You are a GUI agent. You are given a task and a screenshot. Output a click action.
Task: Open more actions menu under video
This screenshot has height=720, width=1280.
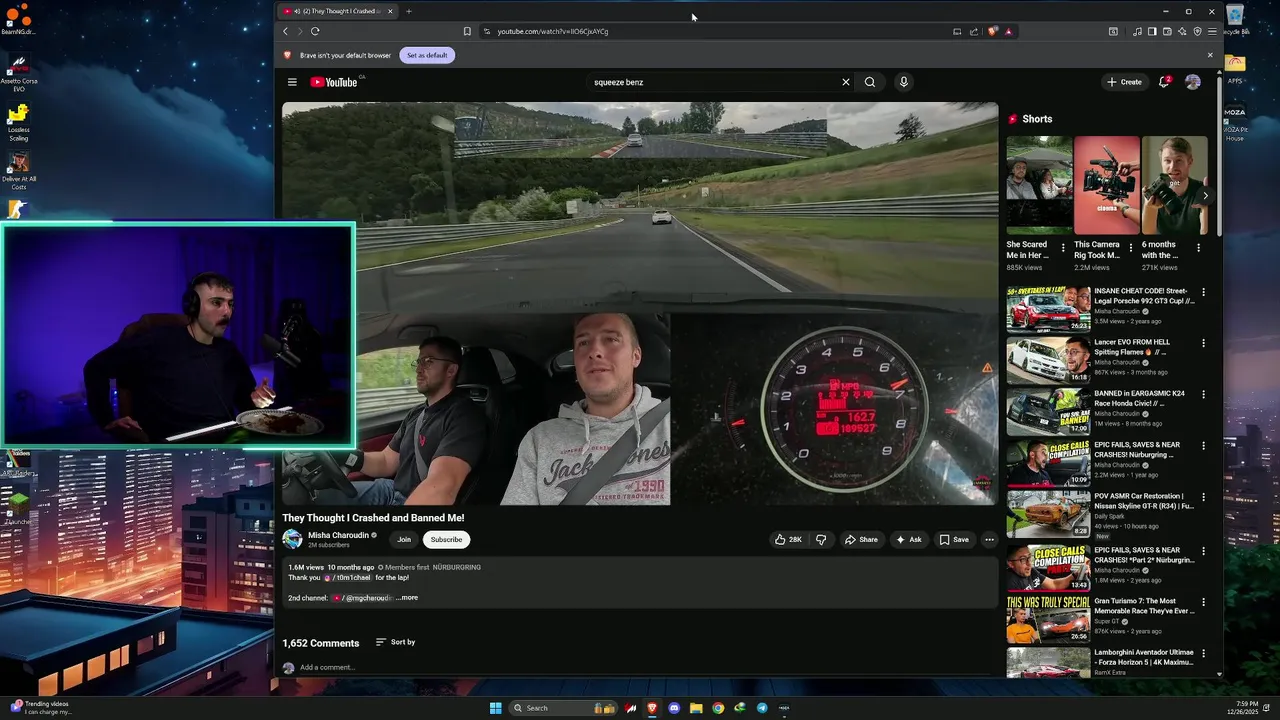point(989,539)
